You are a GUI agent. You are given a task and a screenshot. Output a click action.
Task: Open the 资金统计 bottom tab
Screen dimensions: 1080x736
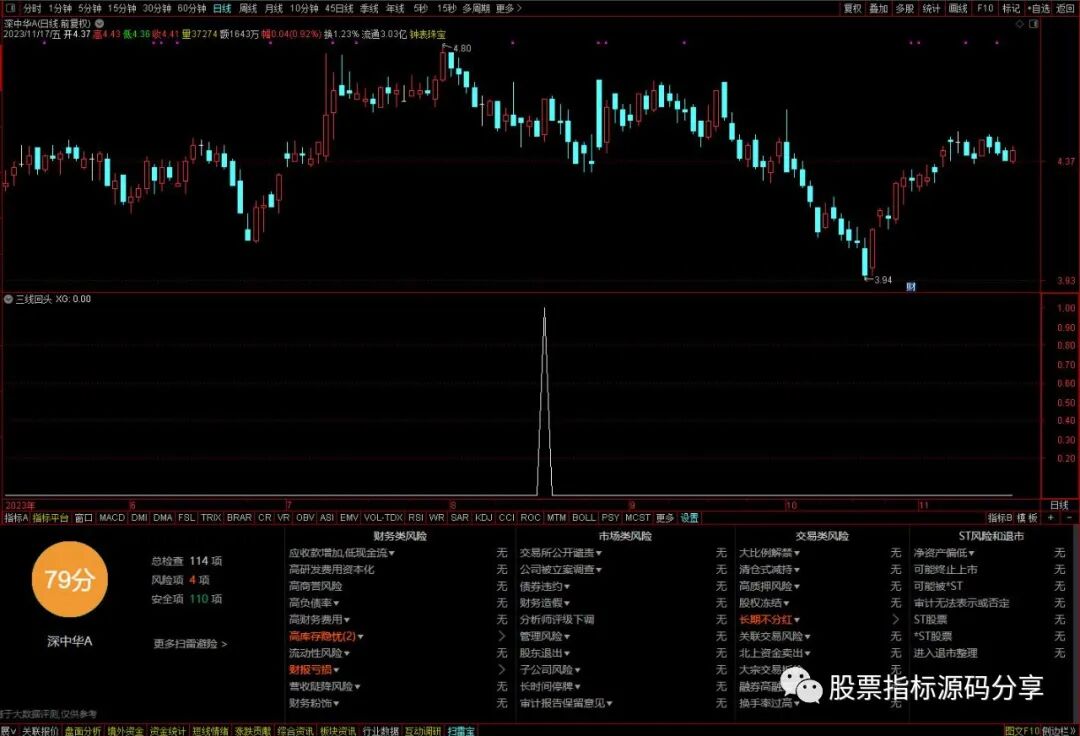point(167,730)
